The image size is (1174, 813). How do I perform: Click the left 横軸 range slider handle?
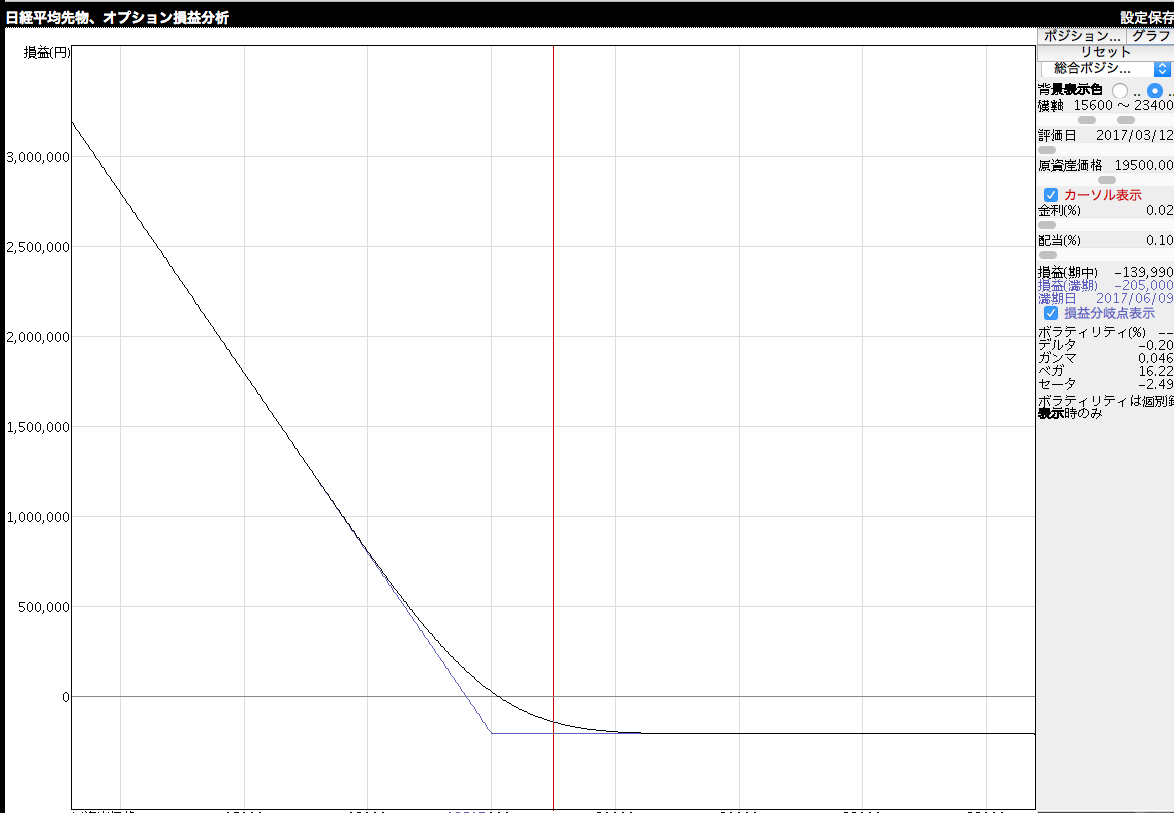click(x=1087, y=120)
